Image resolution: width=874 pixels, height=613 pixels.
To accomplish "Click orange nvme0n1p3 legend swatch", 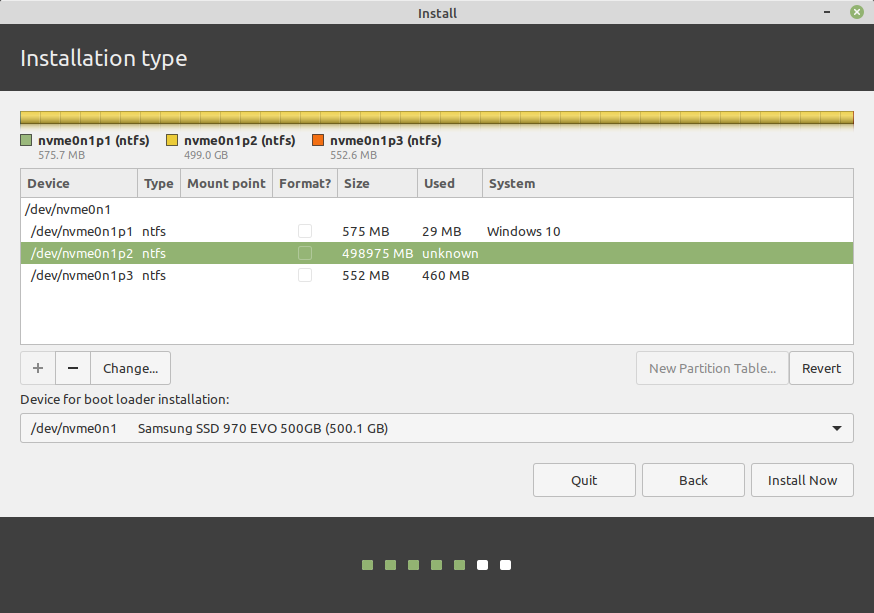I will (318, 140).
